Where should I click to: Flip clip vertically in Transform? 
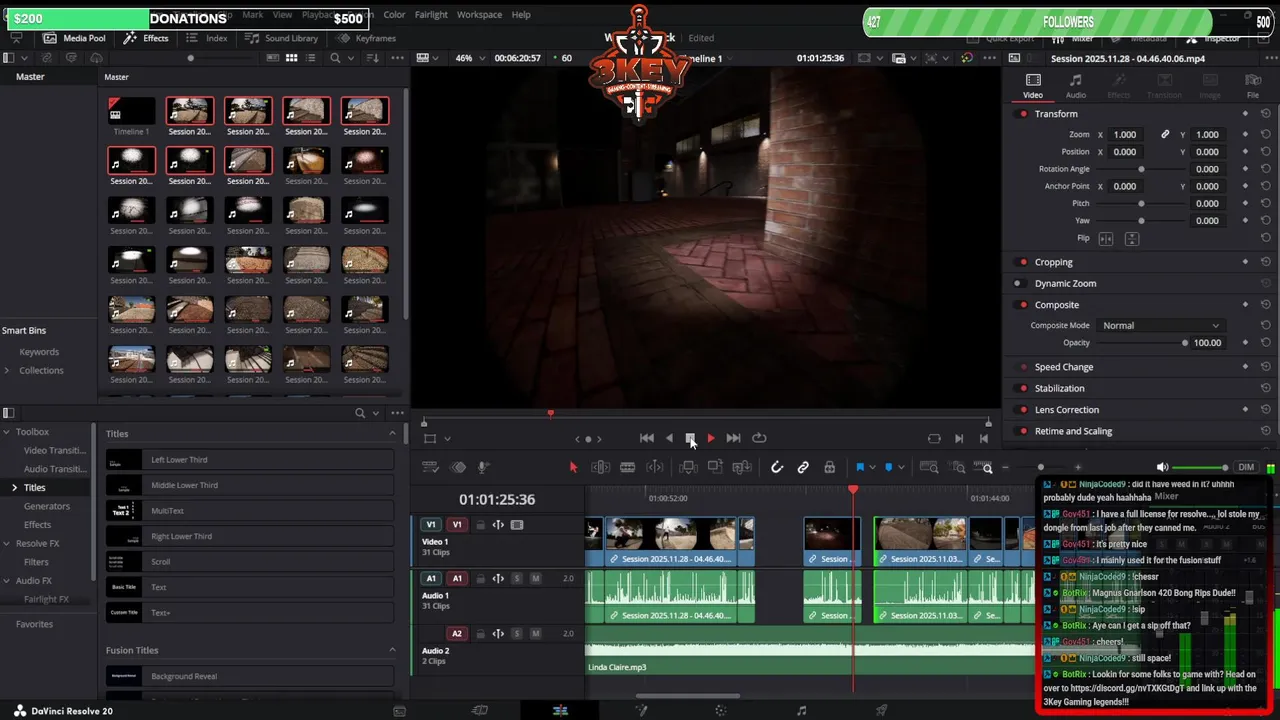(1132, 239)
